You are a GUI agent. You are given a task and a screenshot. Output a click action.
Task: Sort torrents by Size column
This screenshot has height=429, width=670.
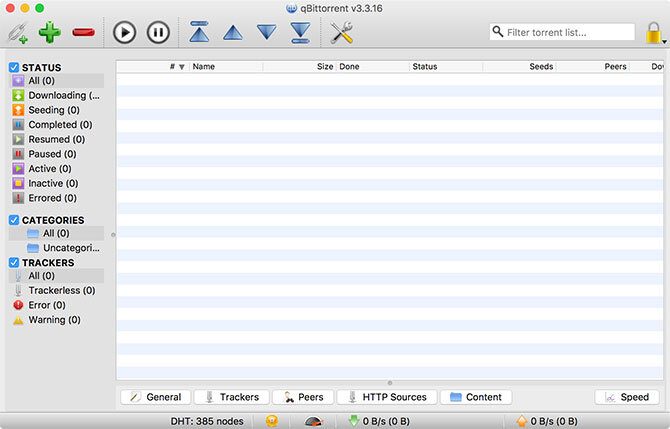point(300,67)
